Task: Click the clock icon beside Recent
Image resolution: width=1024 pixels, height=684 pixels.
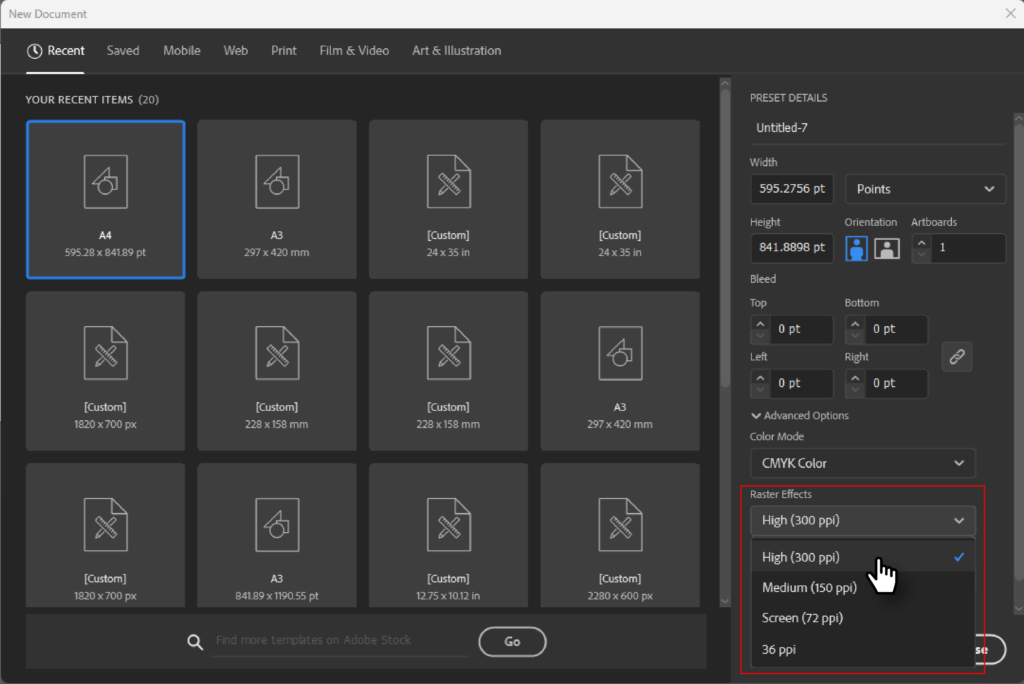Action: pyautogui.click(x=35, y=51)
